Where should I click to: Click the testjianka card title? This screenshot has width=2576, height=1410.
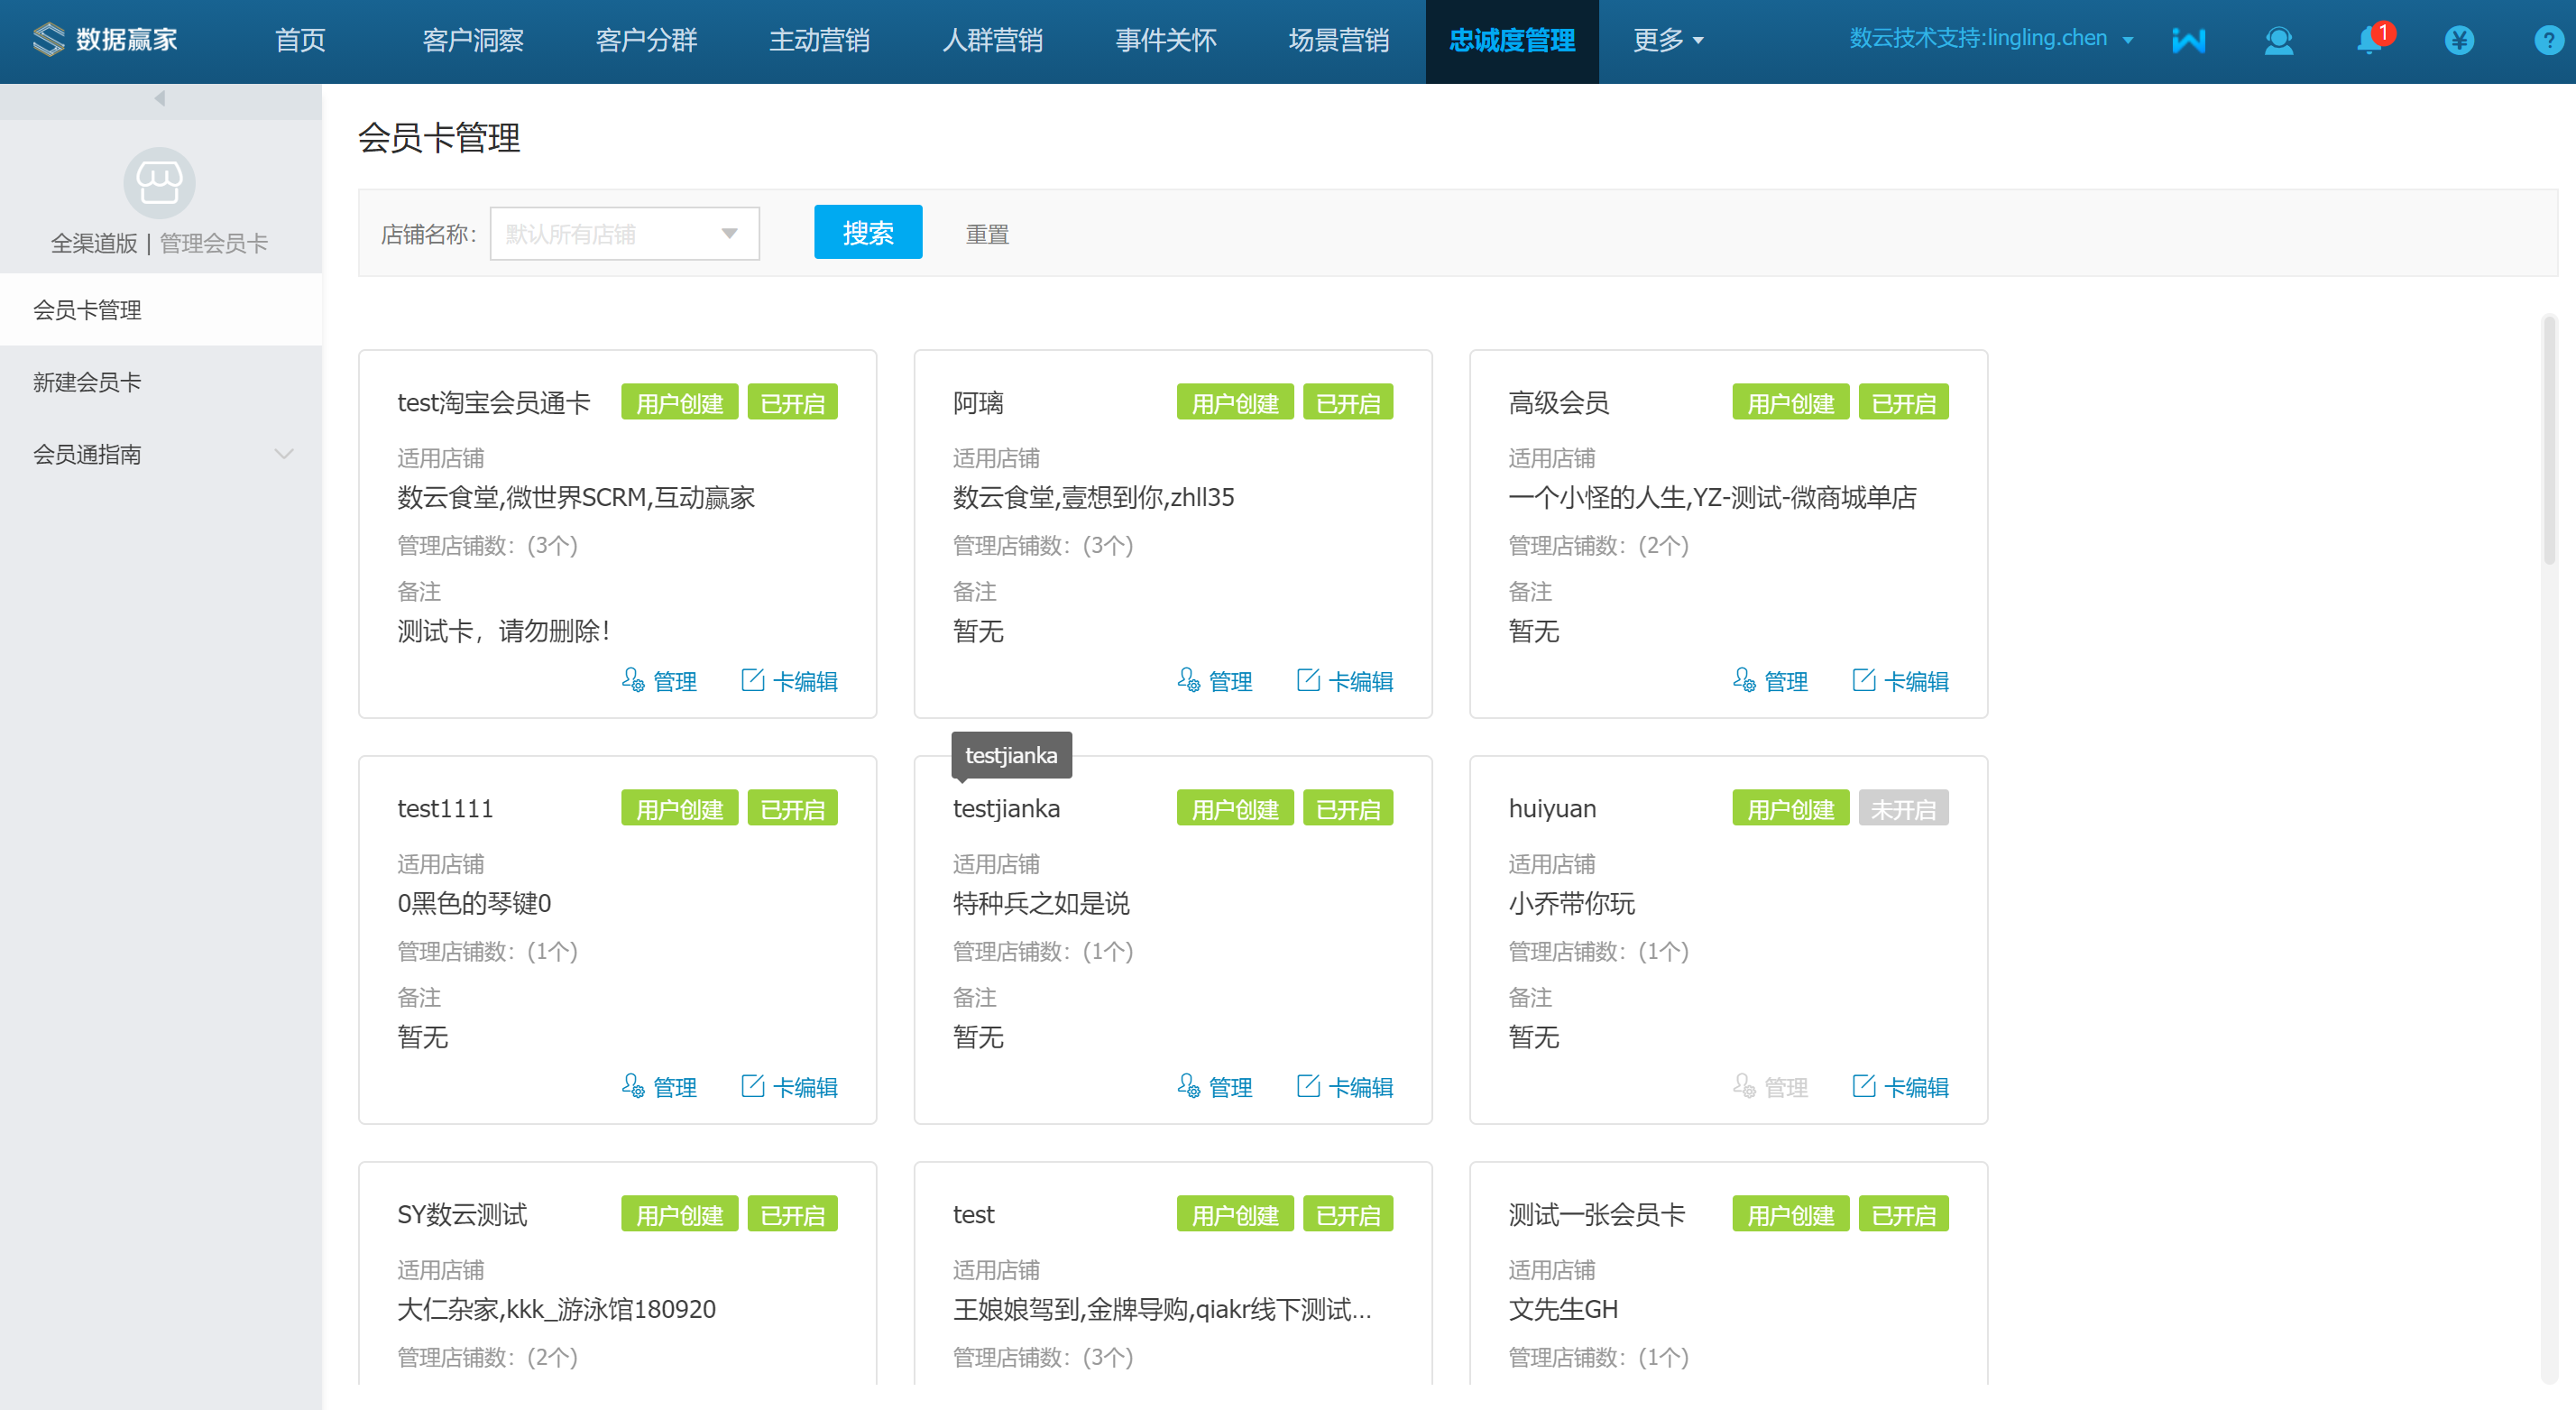click(x=1006, y=808)
